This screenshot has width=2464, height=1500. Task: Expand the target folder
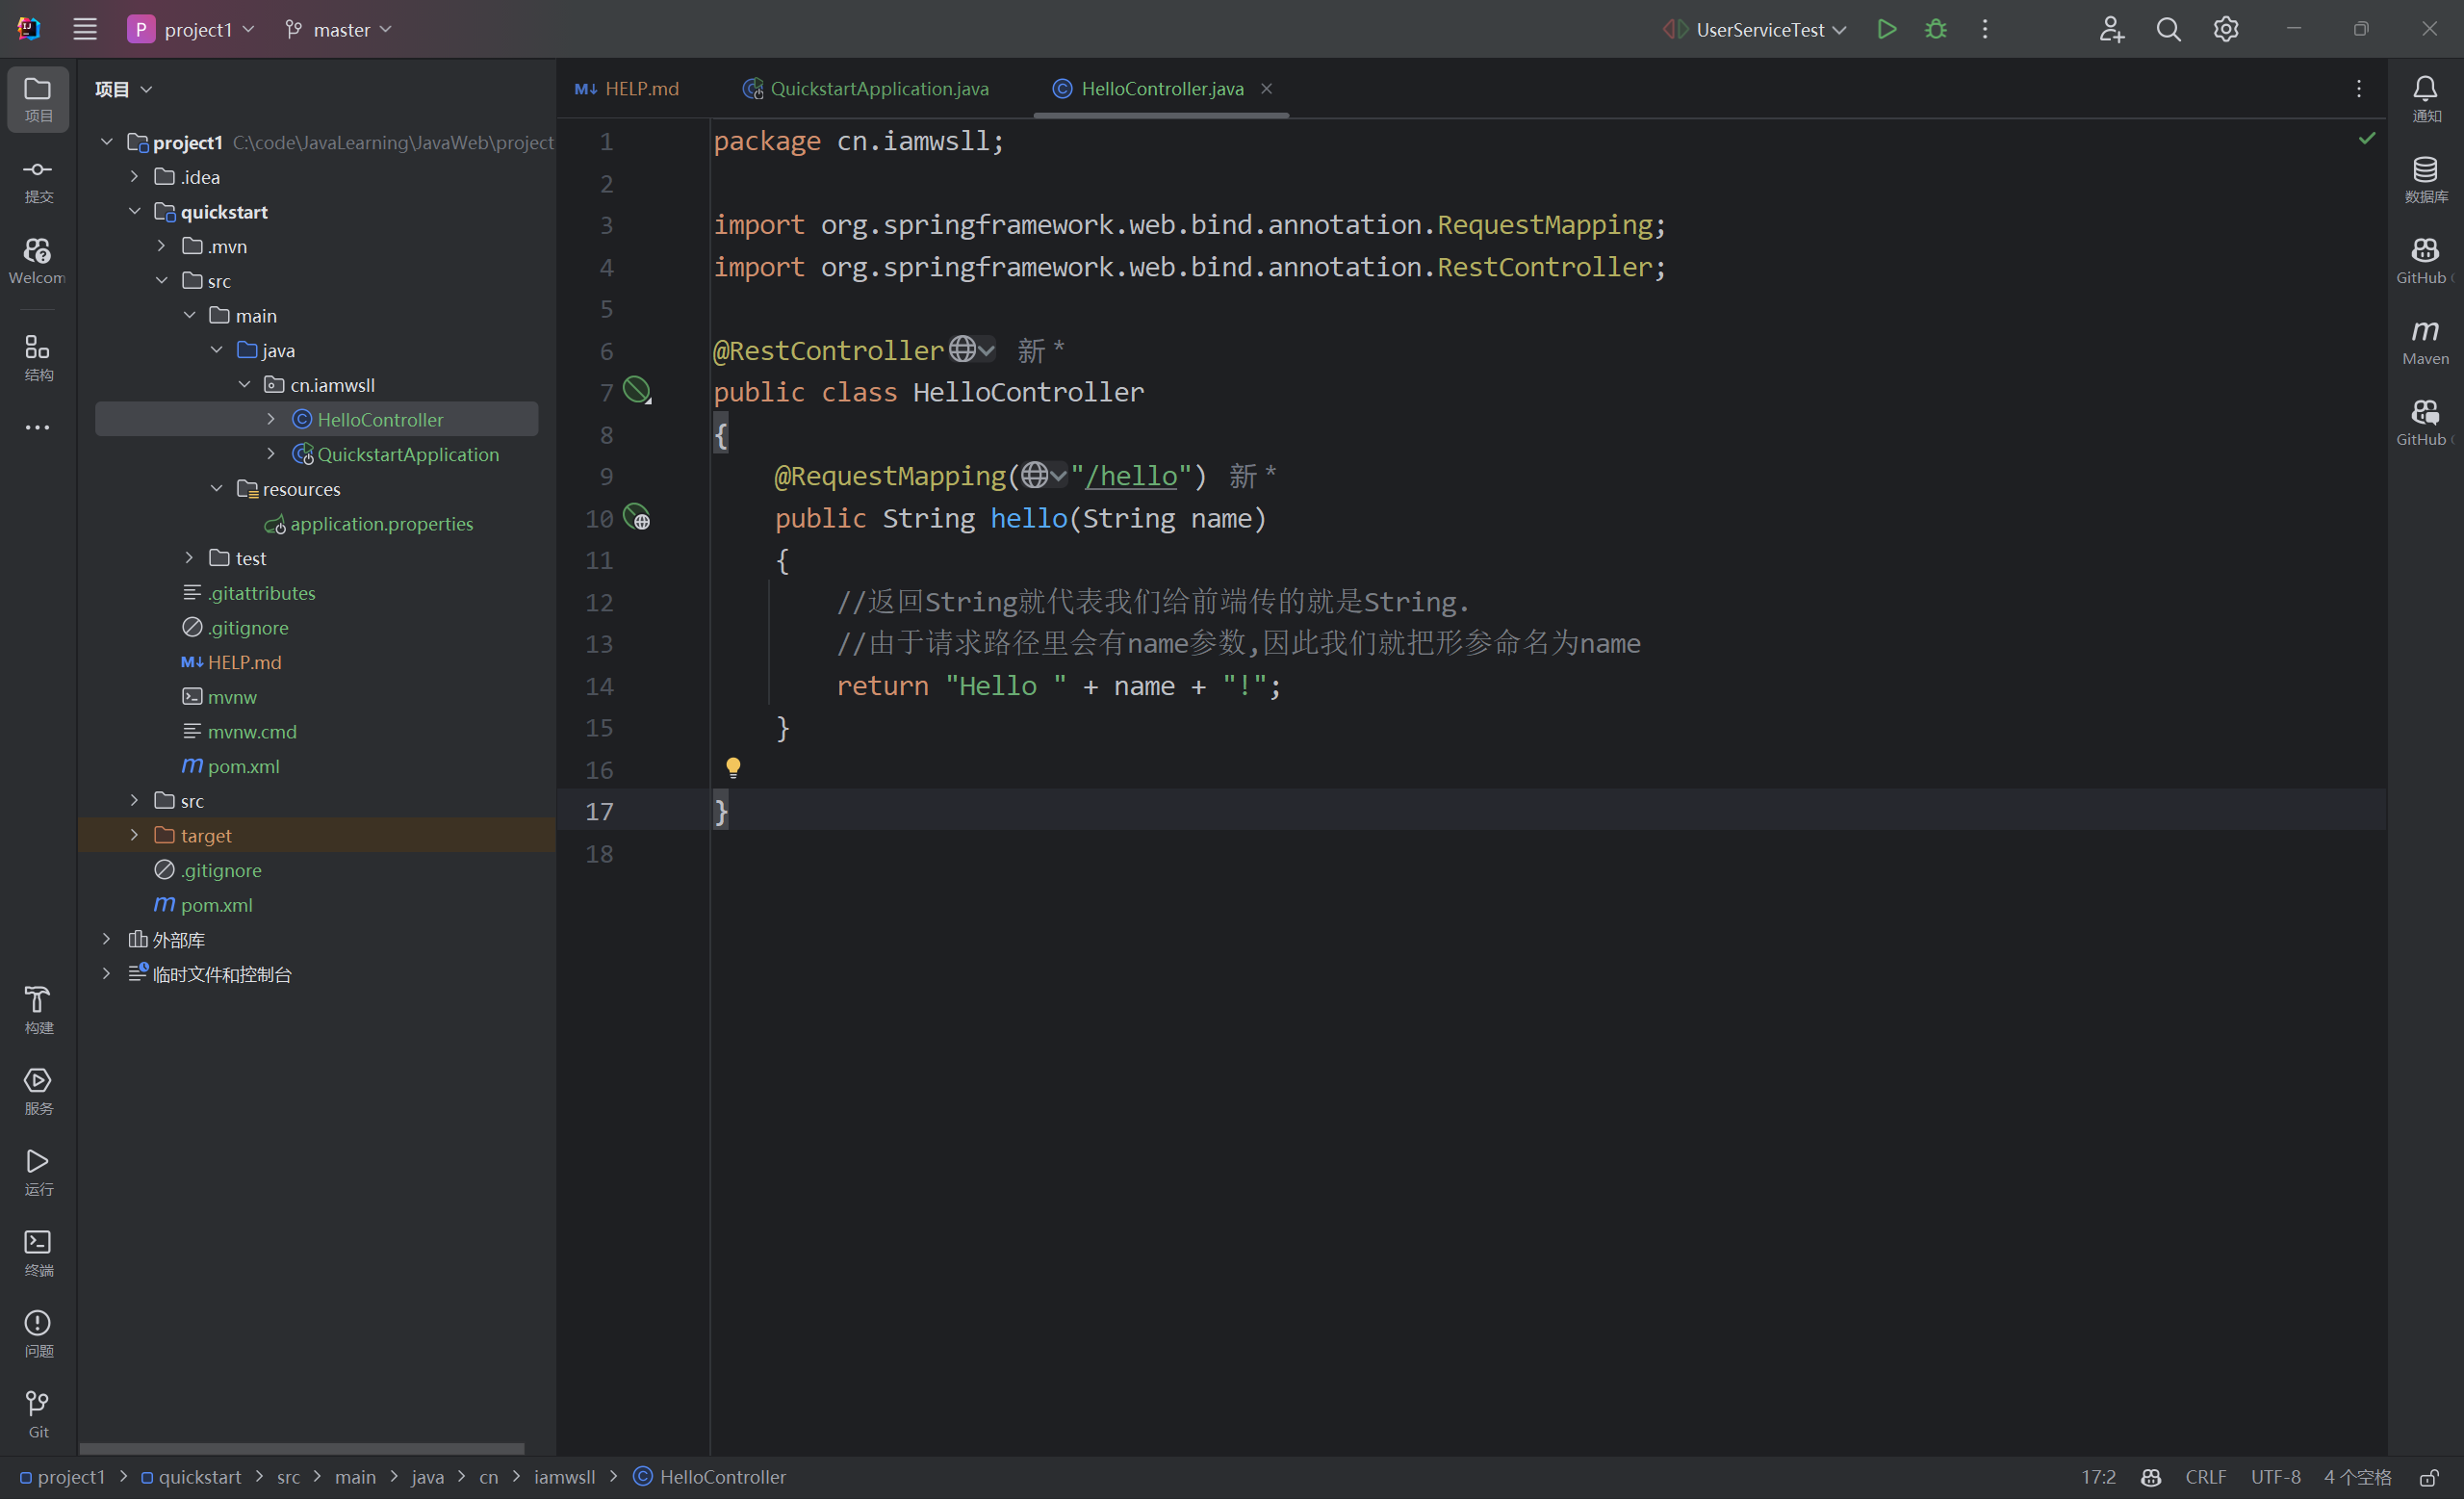[x=134, y=835]
